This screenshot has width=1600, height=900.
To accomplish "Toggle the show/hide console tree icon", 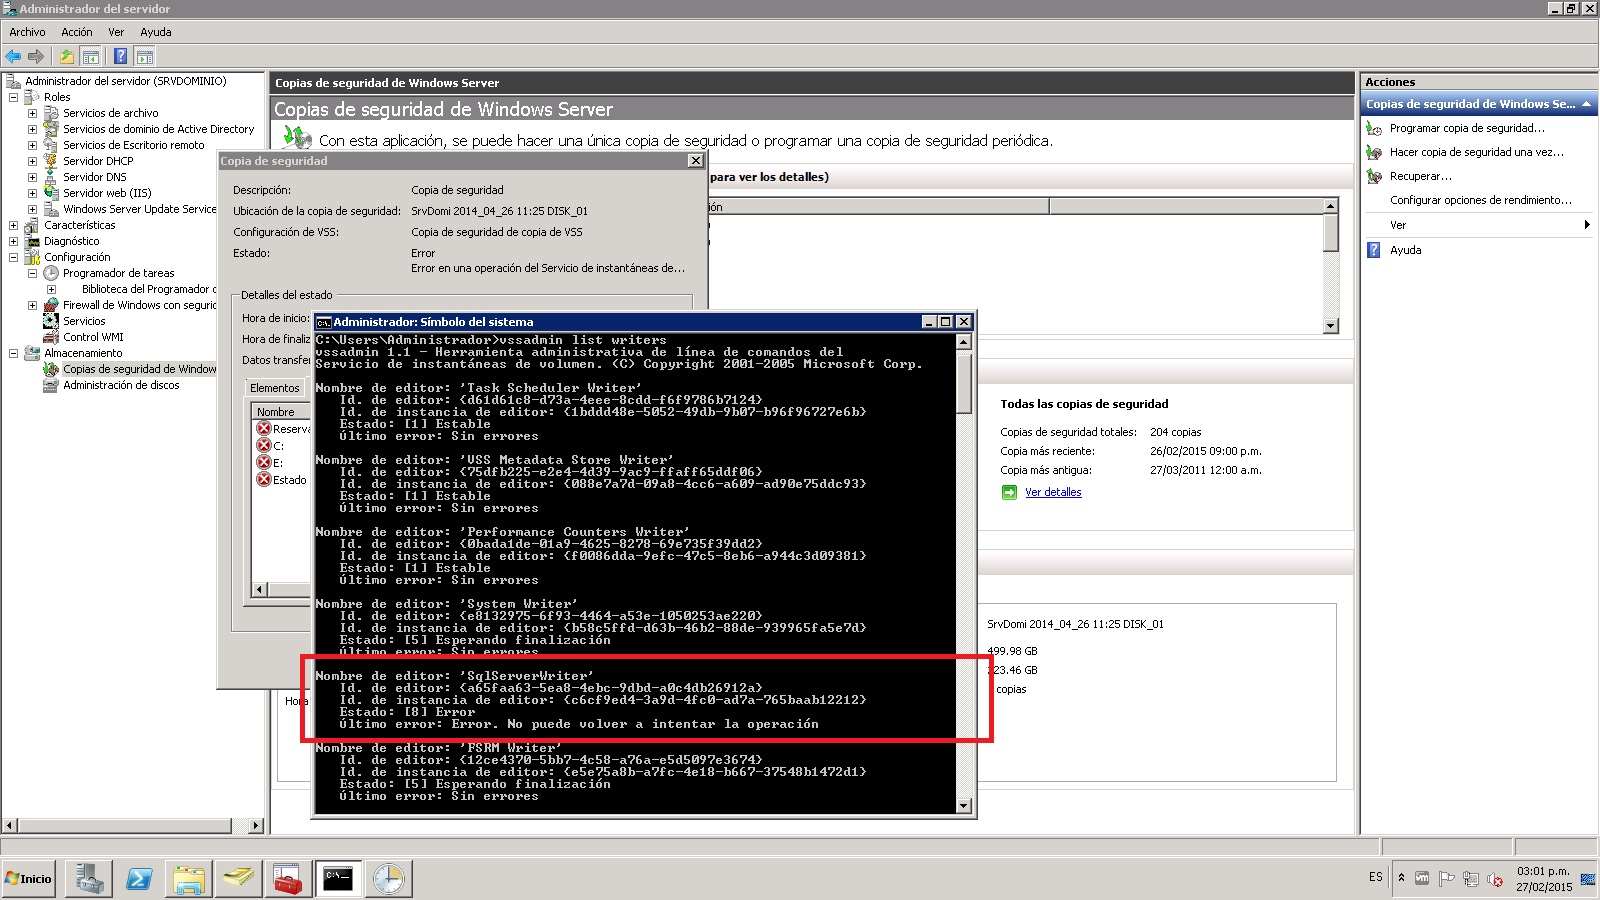I will [x=91, y=57].
